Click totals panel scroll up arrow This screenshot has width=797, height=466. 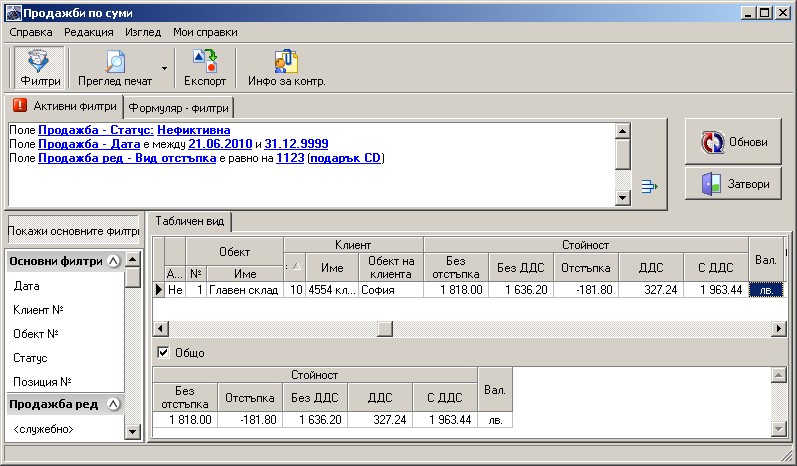click(x=779, y=376)
